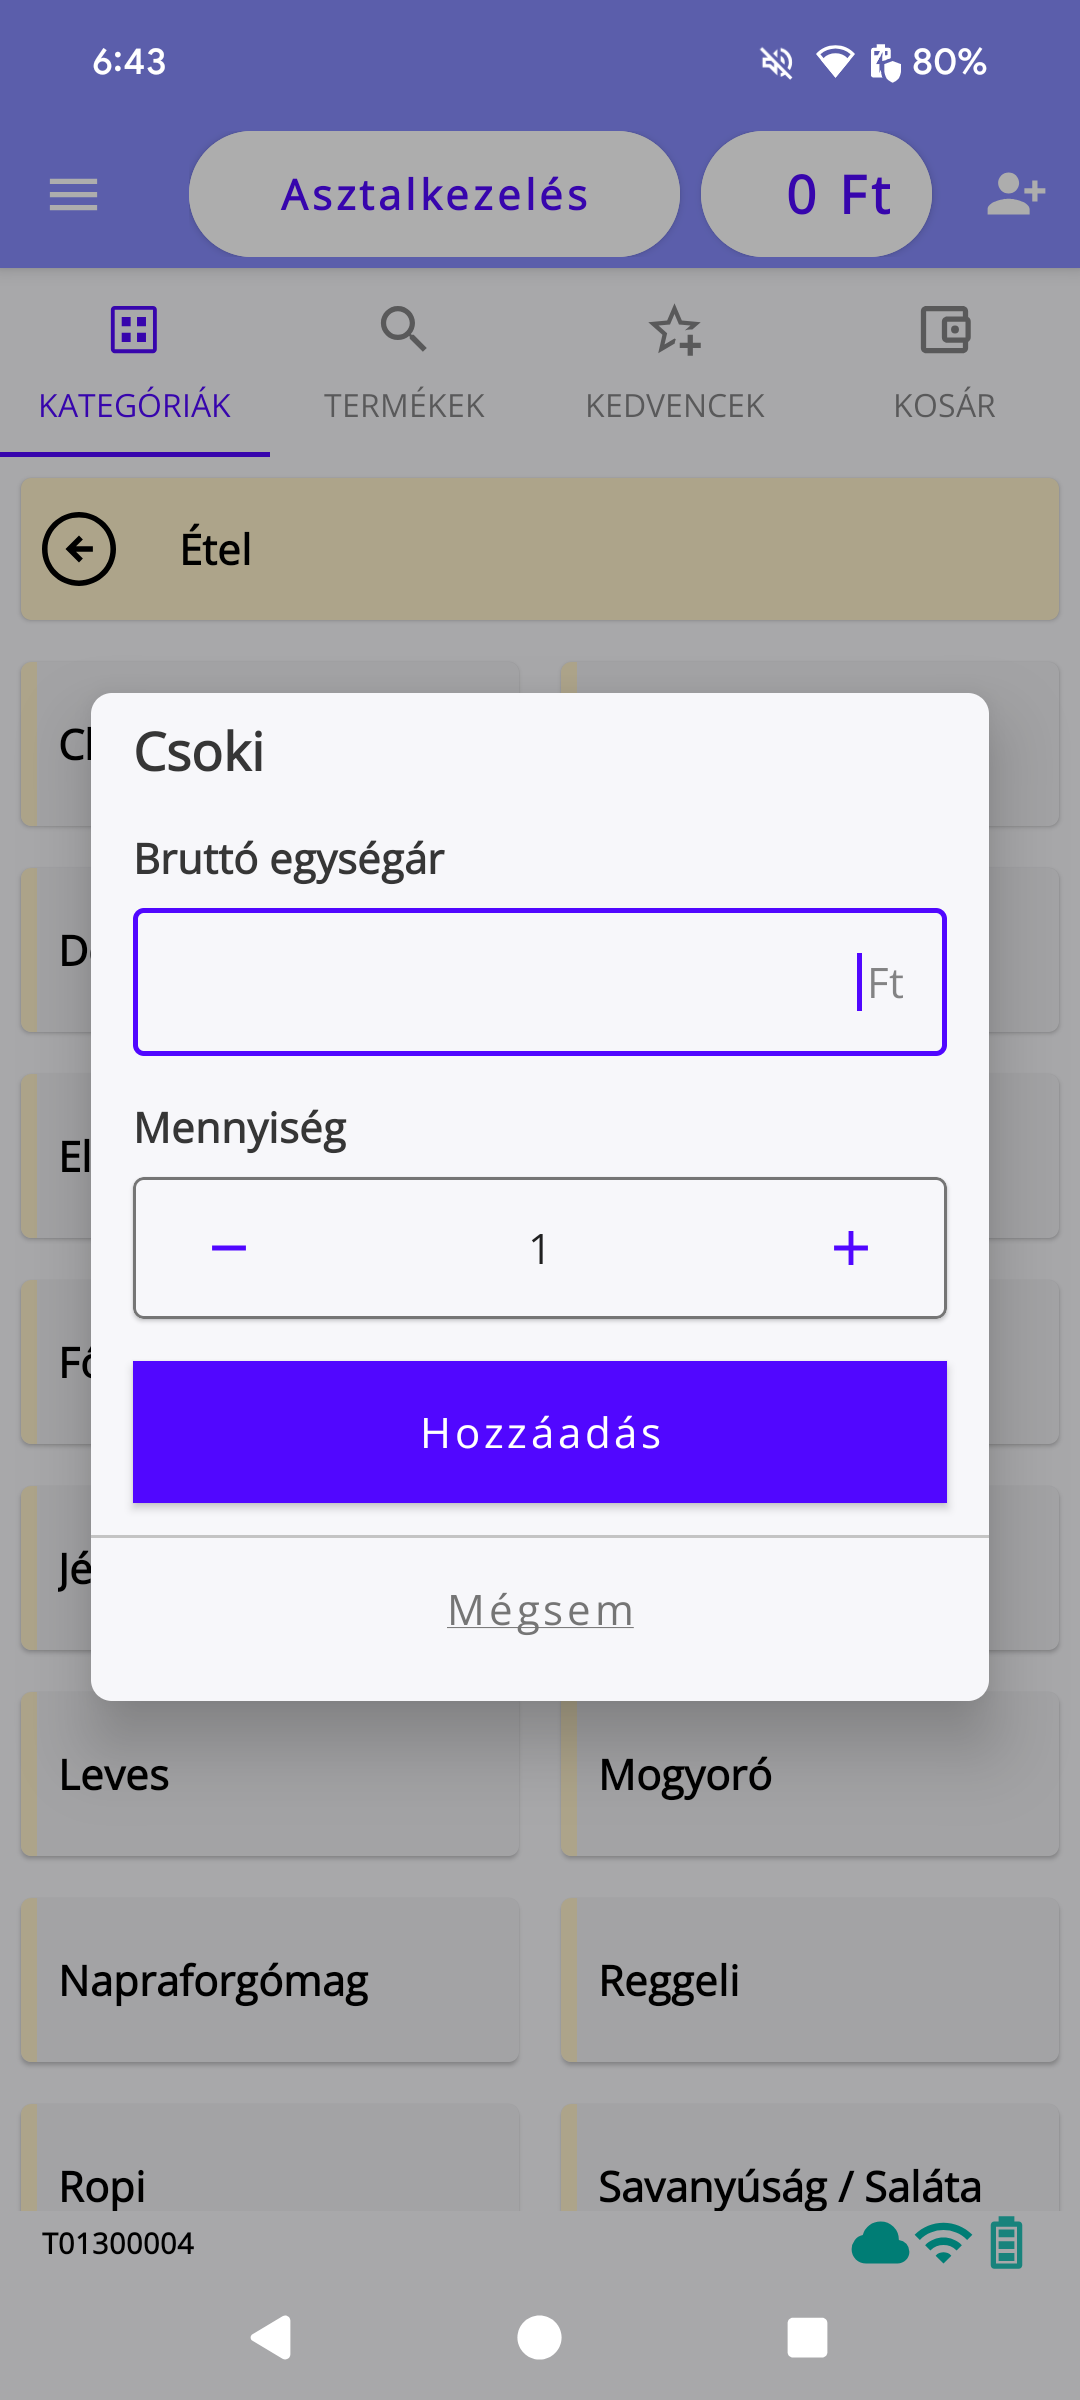Click the Termékek search icon
1080x2400 pixels.
(x=404, y=327)
